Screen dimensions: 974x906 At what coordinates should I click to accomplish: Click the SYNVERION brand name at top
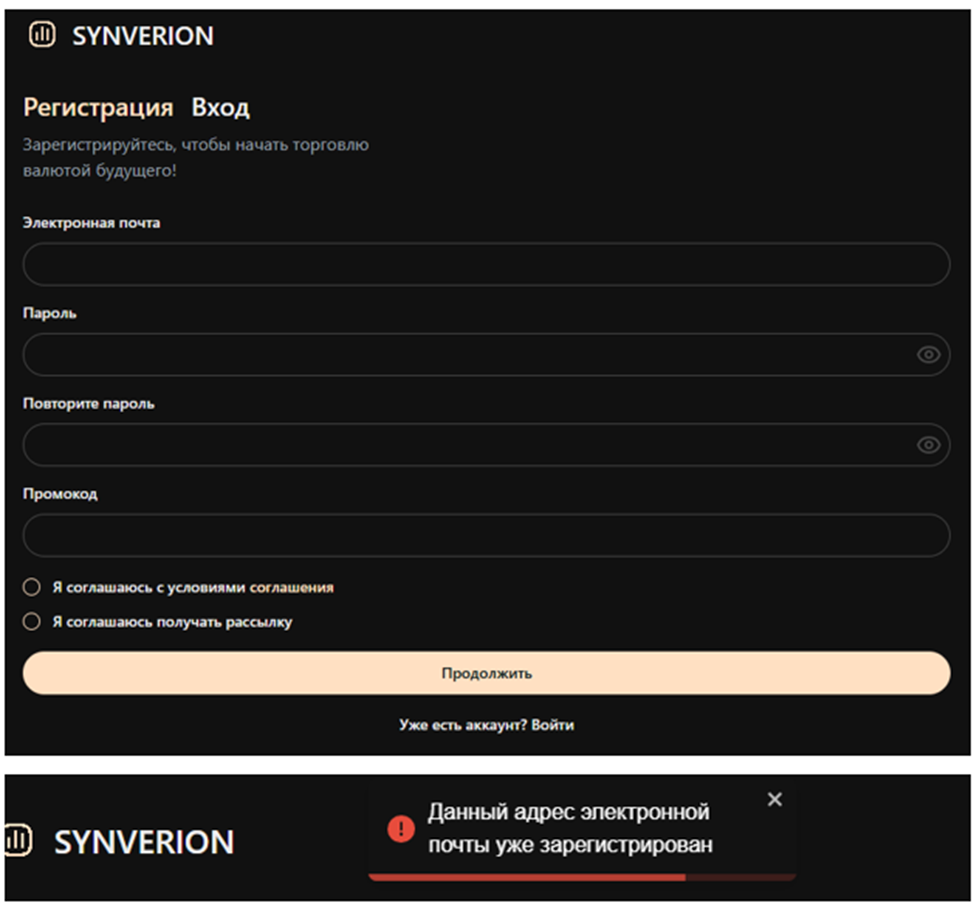click(x=143, y=36)
